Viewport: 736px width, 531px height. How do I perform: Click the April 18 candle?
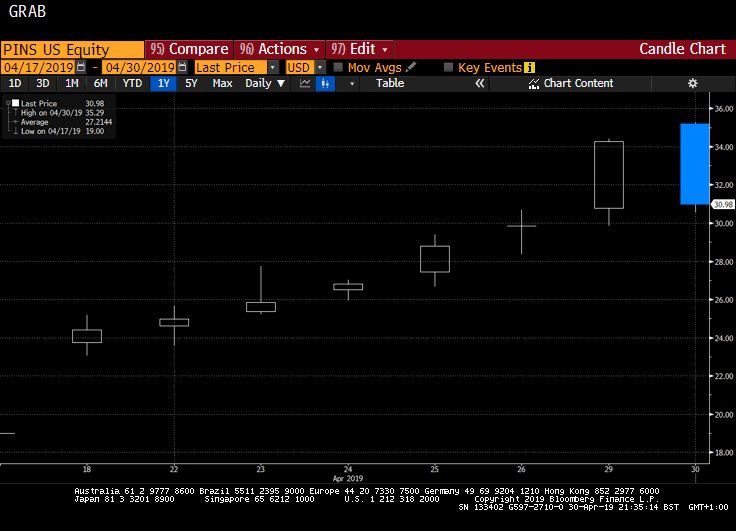87,336
